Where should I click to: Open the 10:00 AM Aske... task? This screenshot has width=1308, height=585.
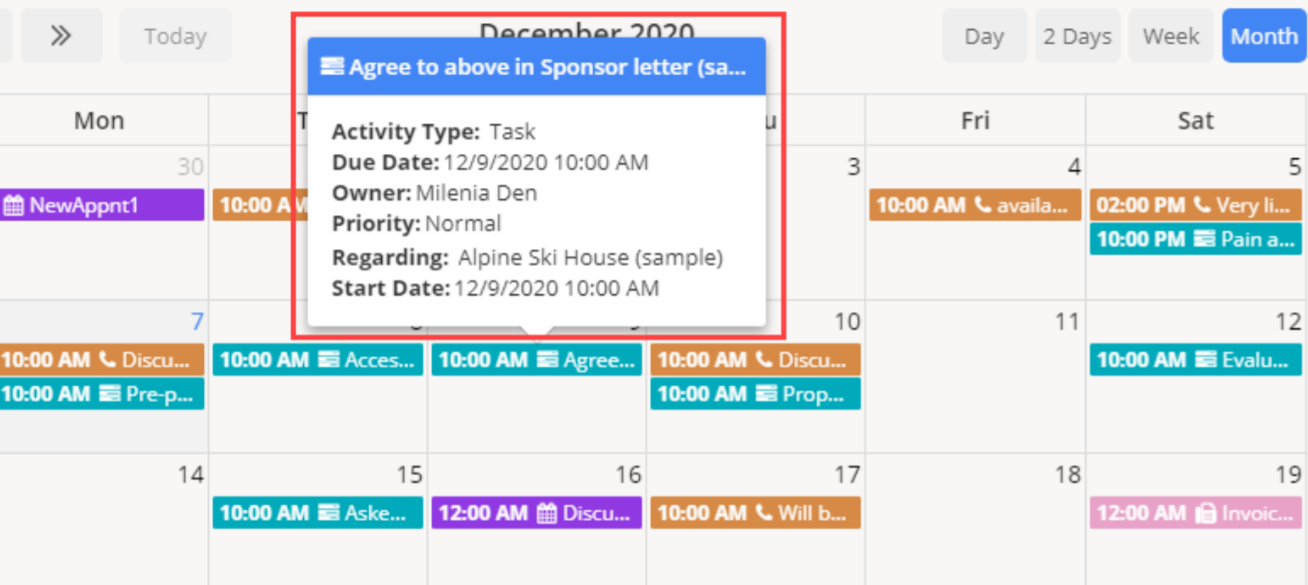coord(317,513)
